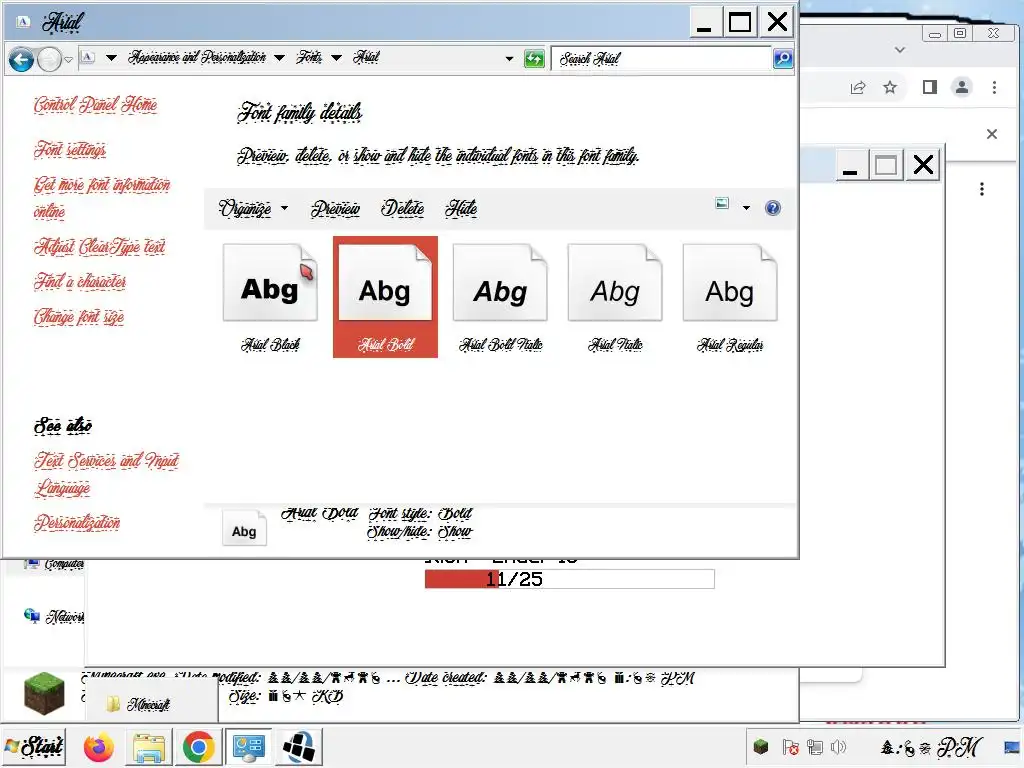Screen dimensions: 1024x768
Task: Open Chrome profile avatar icon
Action: coord(961,87)
